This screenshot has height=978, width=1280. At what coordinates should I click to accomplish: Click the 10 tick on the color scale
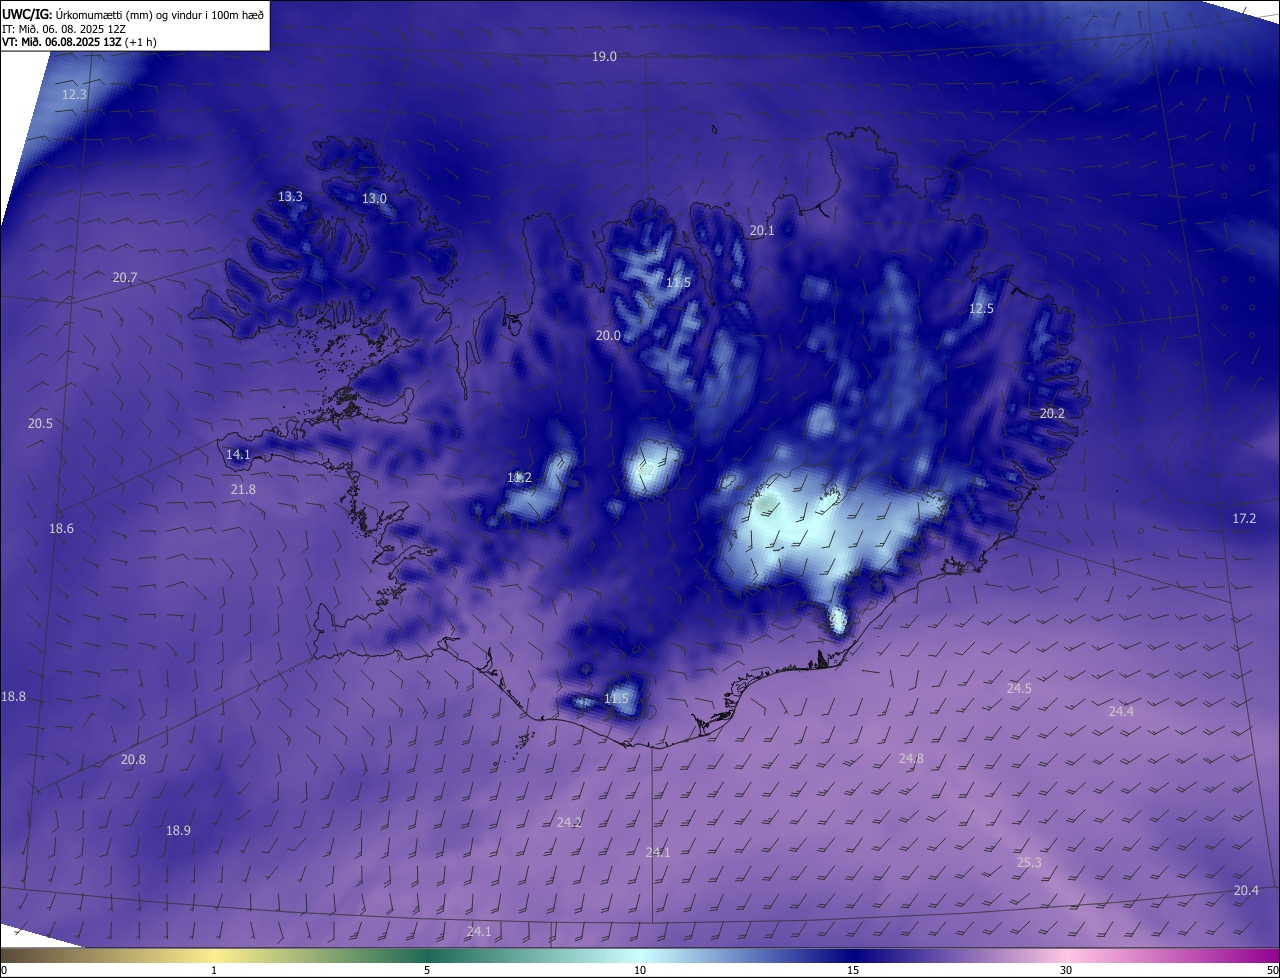pos(640,970)
